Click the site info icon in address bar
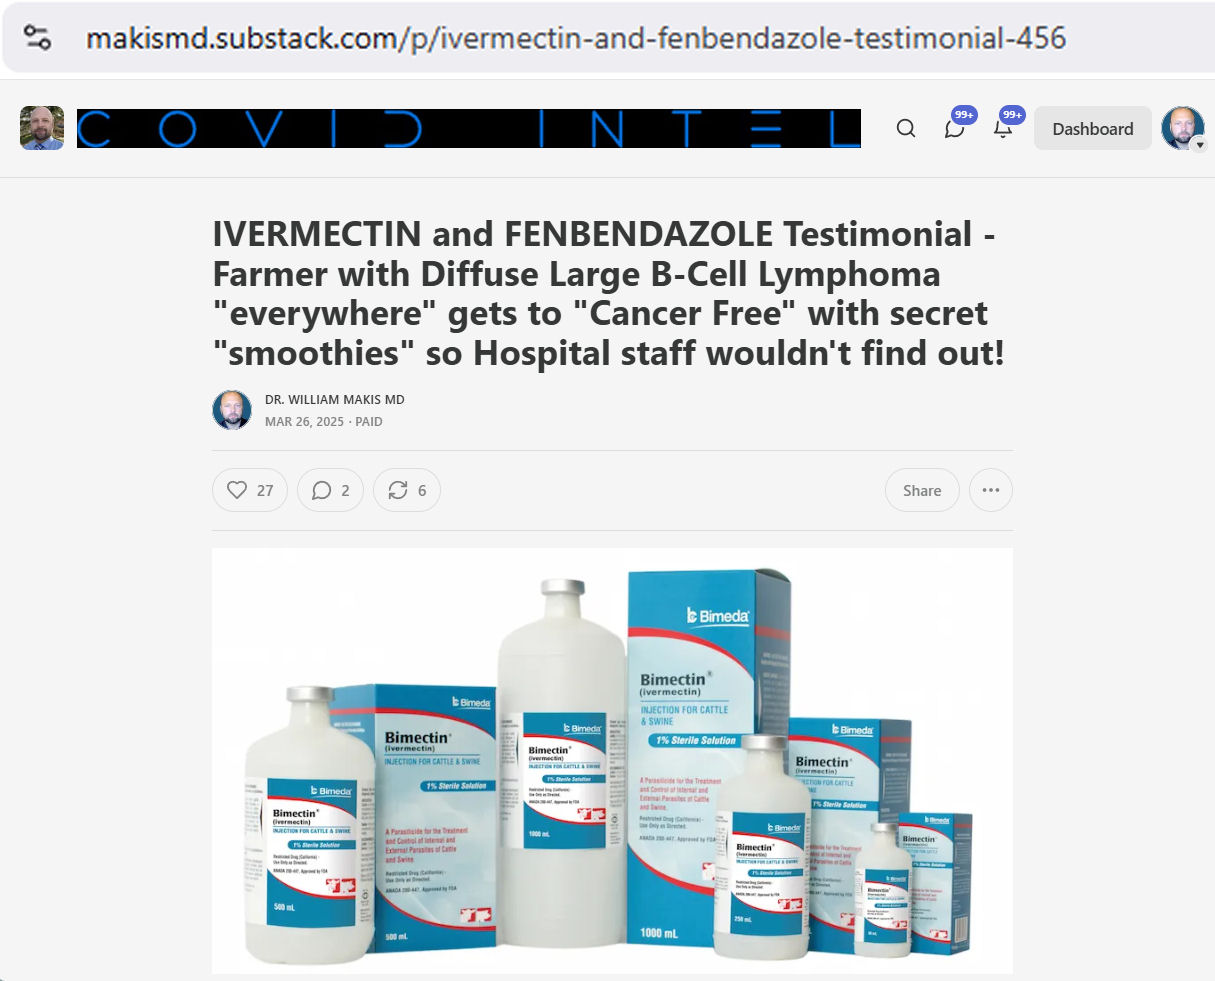This screenshot has height=981, width=1215. point(37,38)
